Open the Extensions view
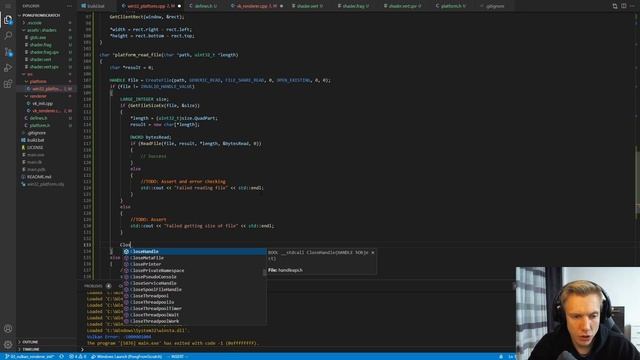This screenshot has height=360, width=640. point(8,84)
